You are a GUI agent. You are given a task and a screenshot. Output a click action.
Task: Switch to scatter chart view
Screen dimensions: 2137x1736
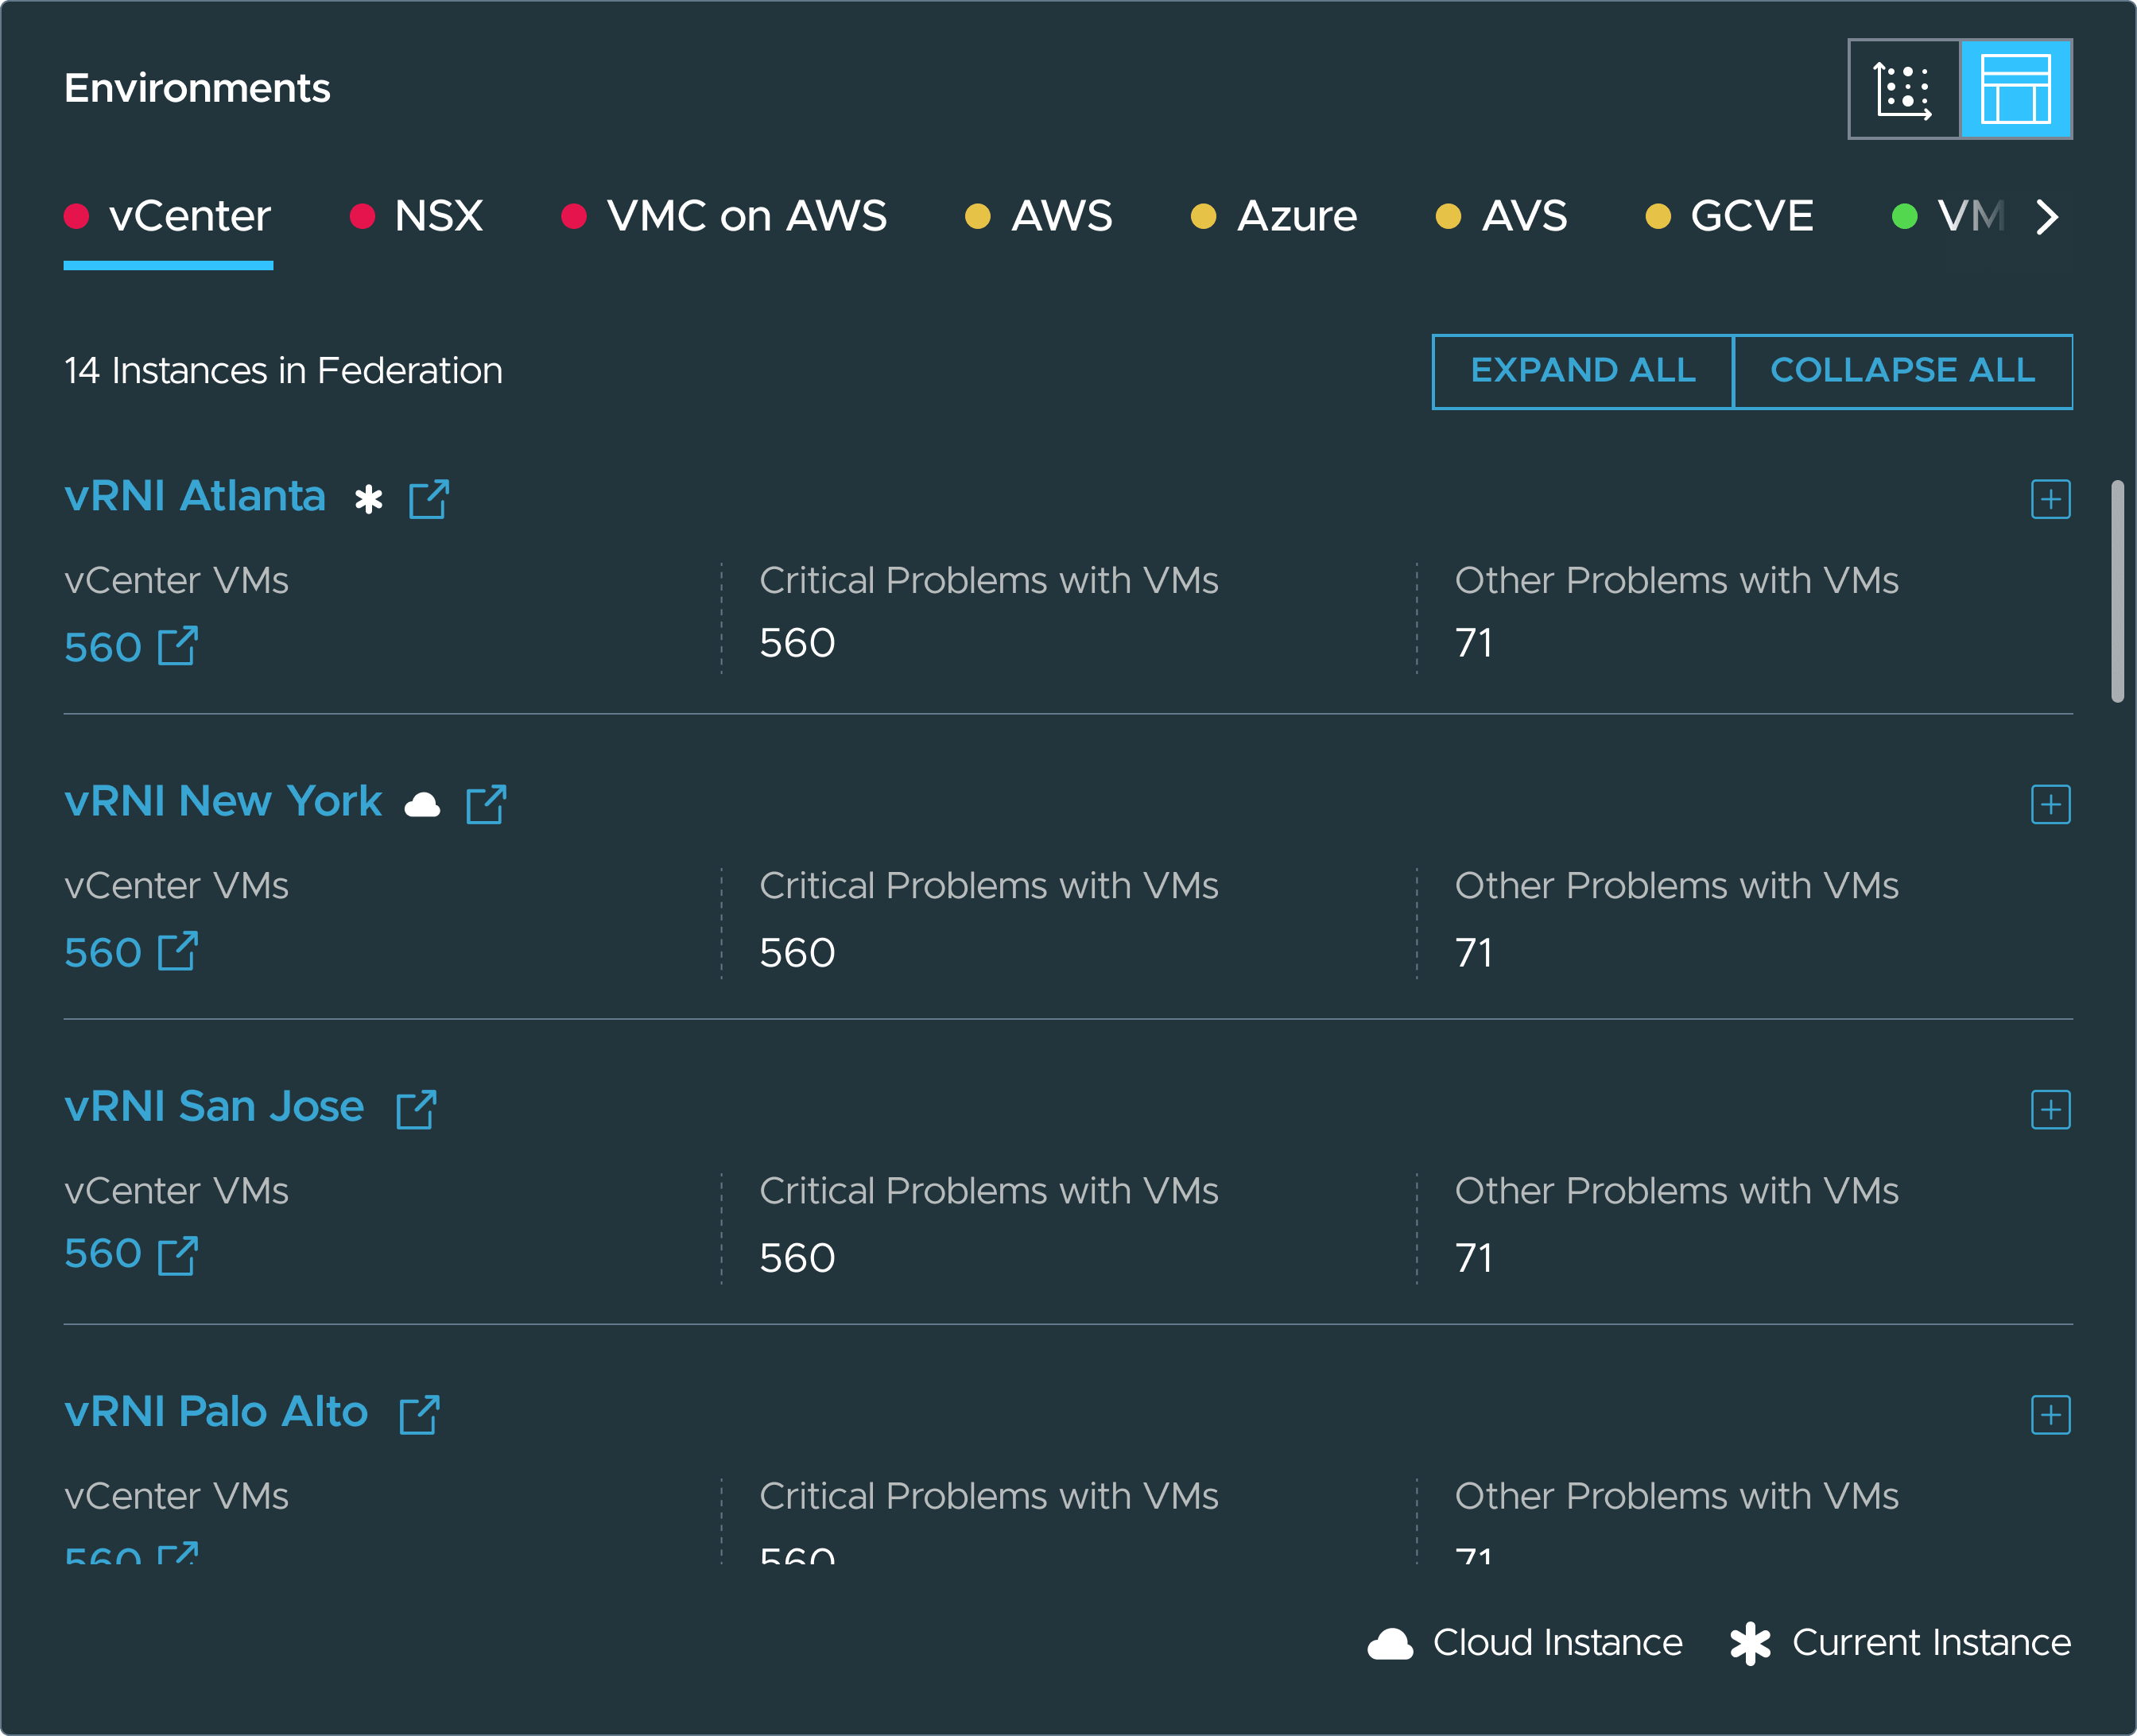click(x=1904, y=90)
